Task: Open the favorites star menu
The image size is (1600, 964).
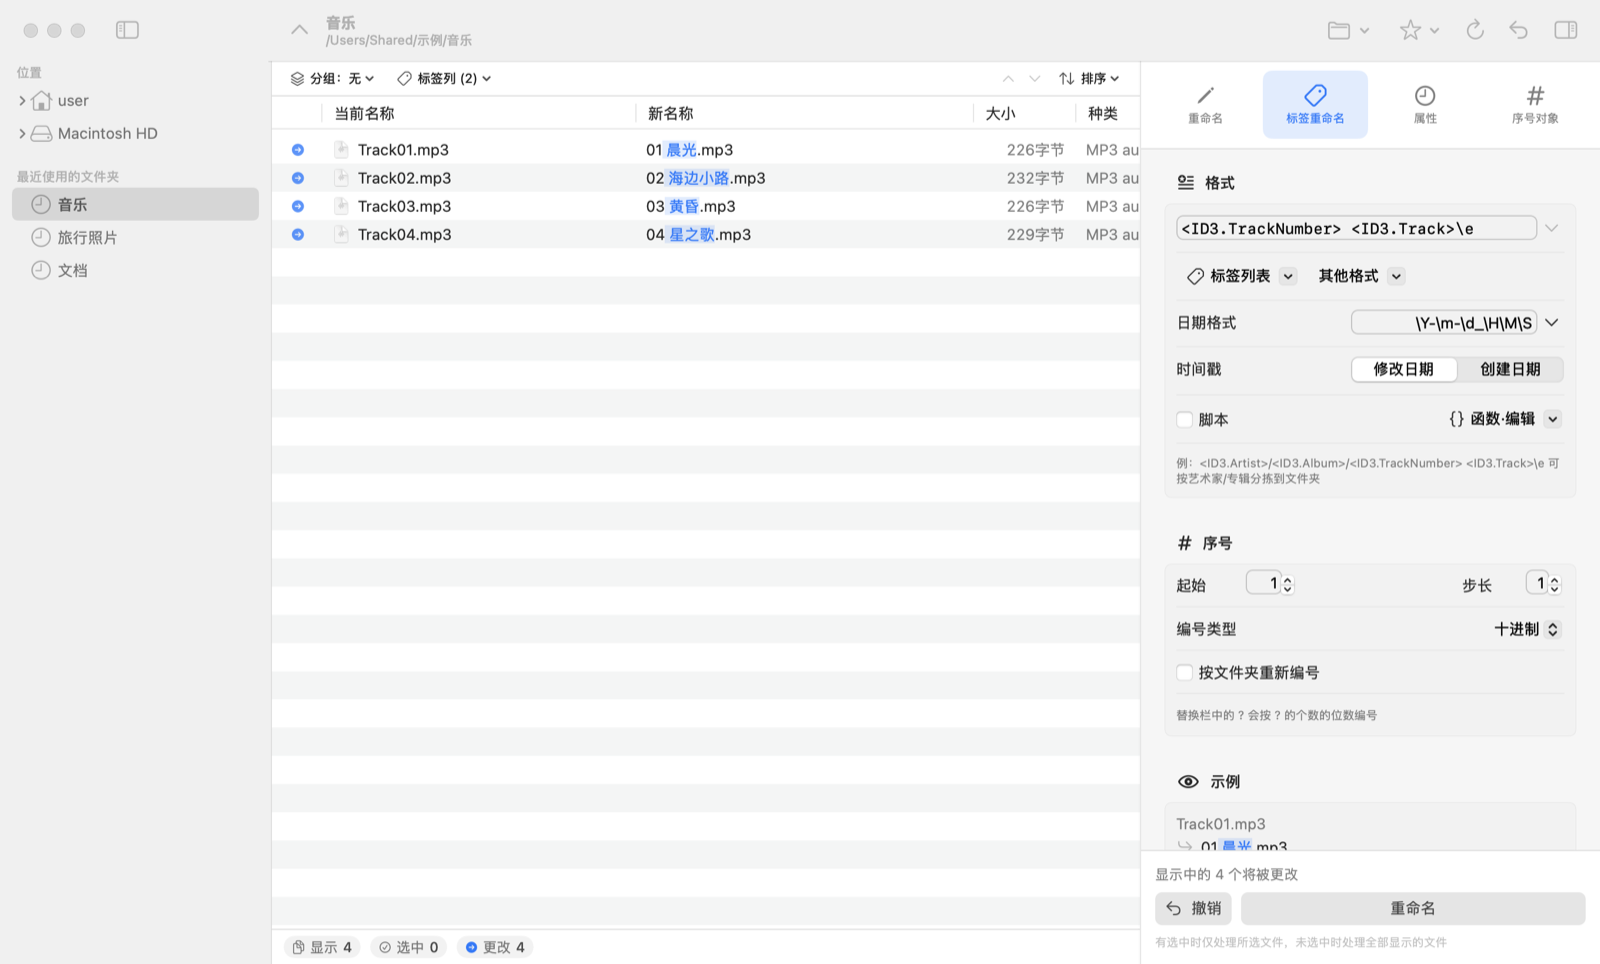Action: (x=1419, y=30)
